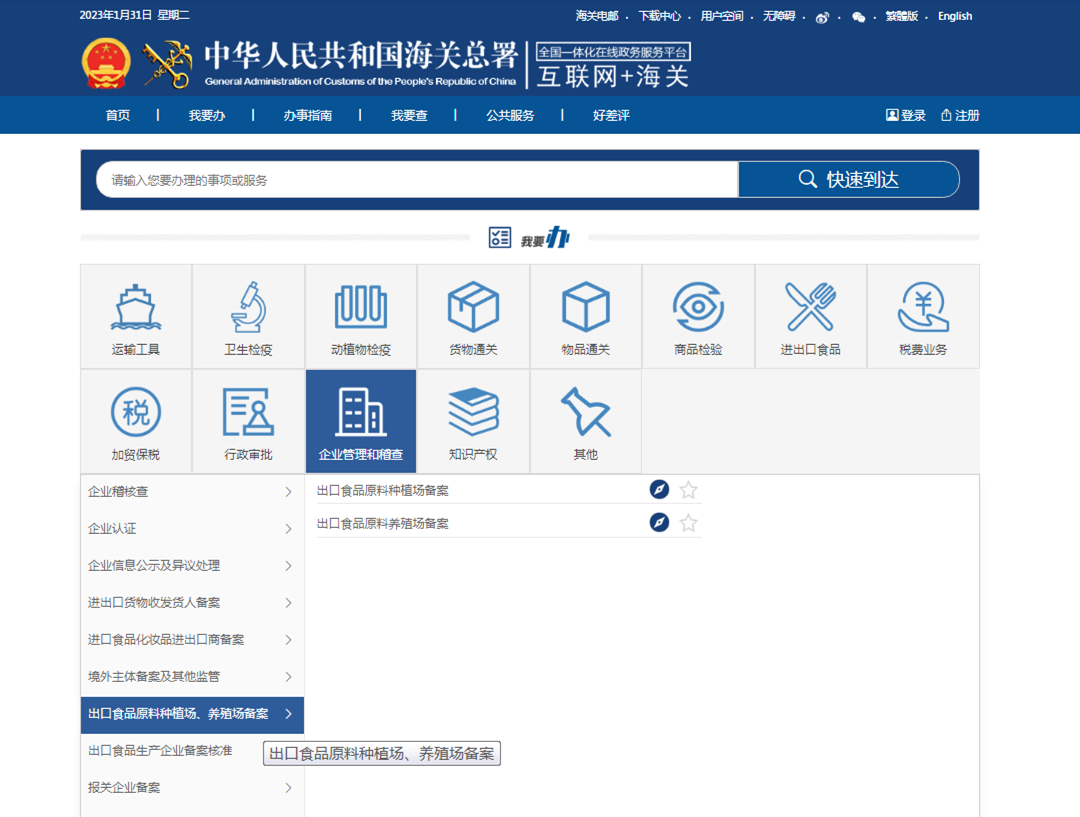Click the 税费业务 hand-with-coin icon

pos(923,305)
